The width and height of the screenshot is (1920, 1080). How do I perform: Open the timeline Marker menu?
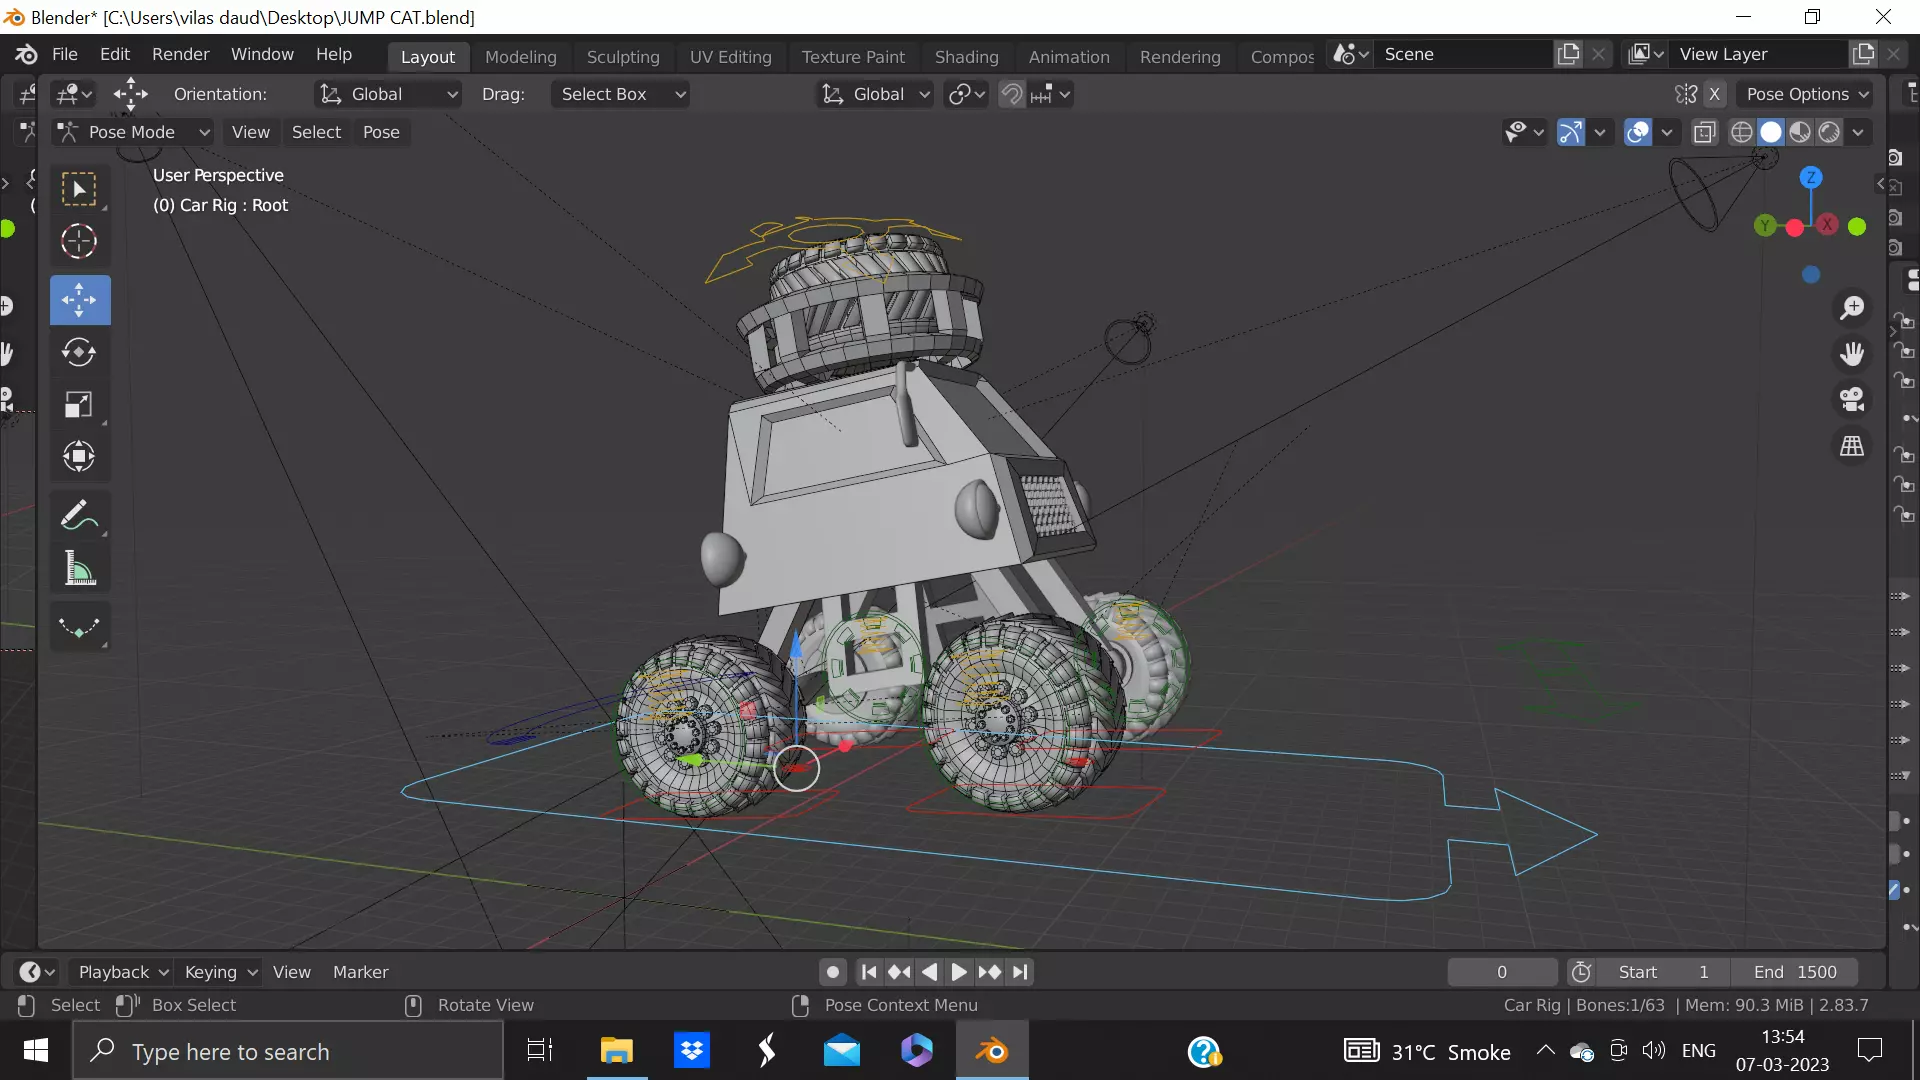click(360, 972)
